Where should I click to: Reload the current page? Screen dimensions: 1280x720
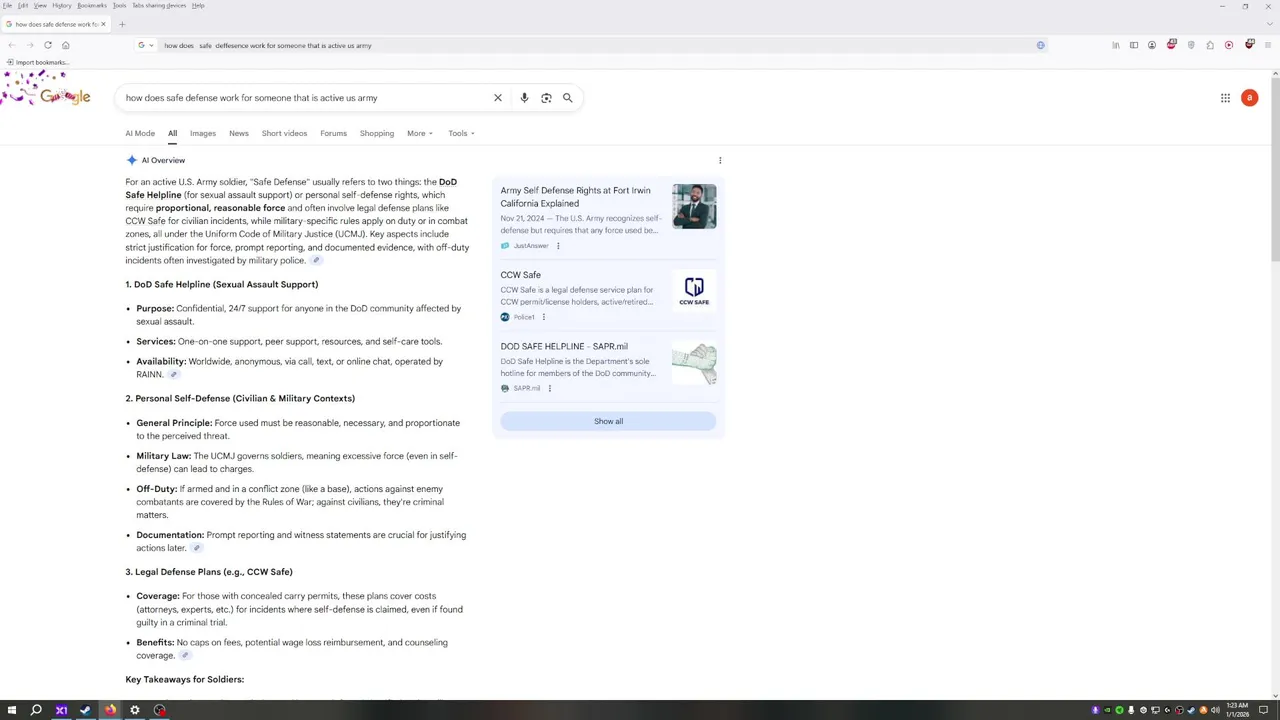coord(47,45)
